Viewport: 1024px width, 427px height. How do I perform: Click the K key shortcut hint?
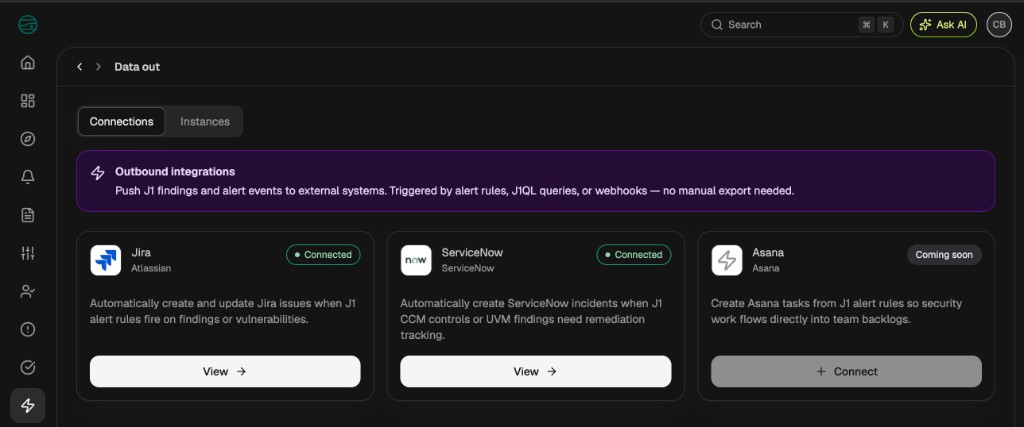click(886, 25)
